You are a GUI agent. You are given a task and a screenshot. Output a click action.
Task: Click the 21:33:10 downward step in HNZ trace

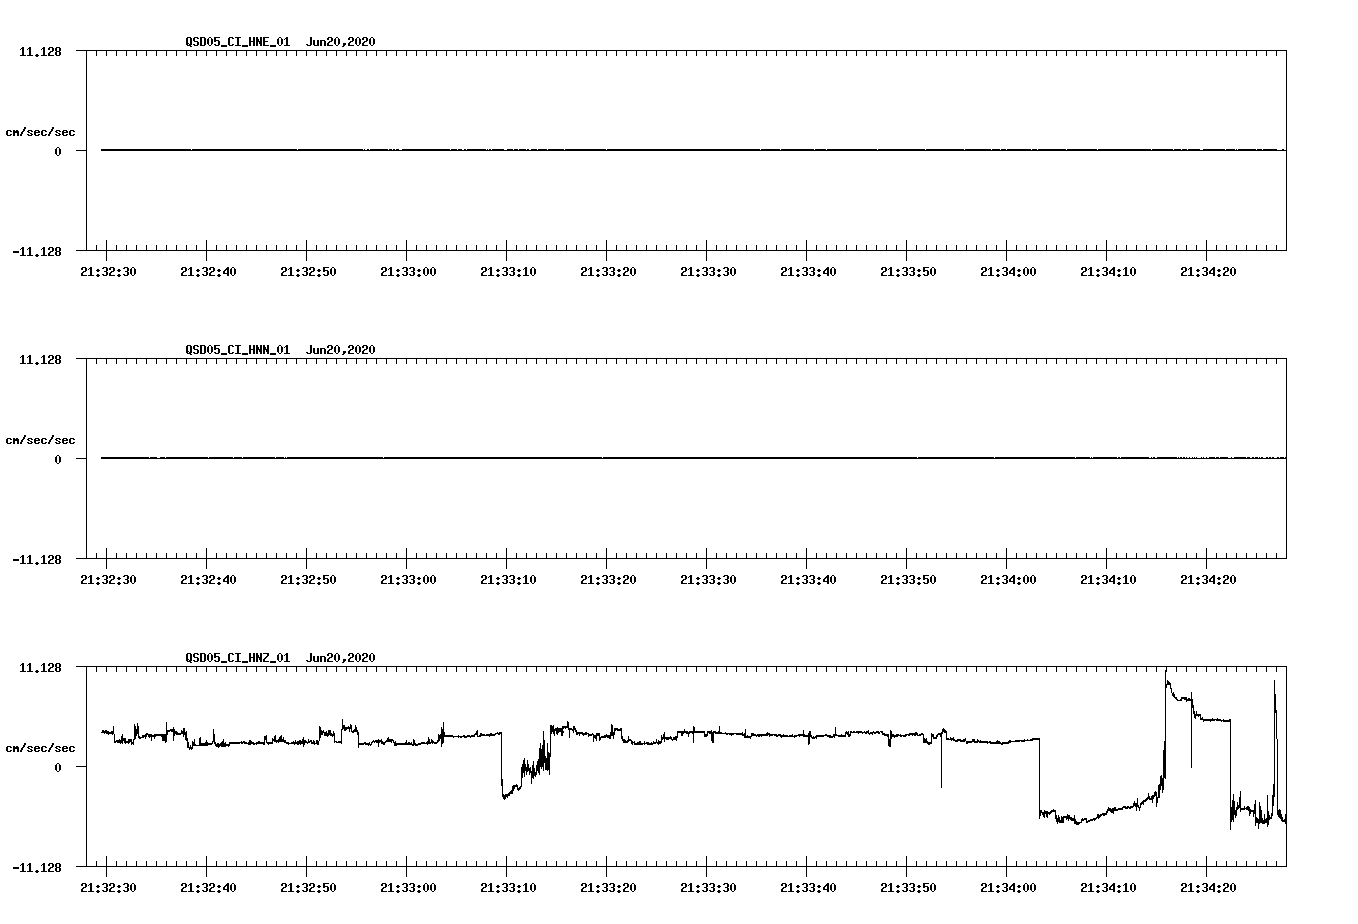(x=502, y=765)
